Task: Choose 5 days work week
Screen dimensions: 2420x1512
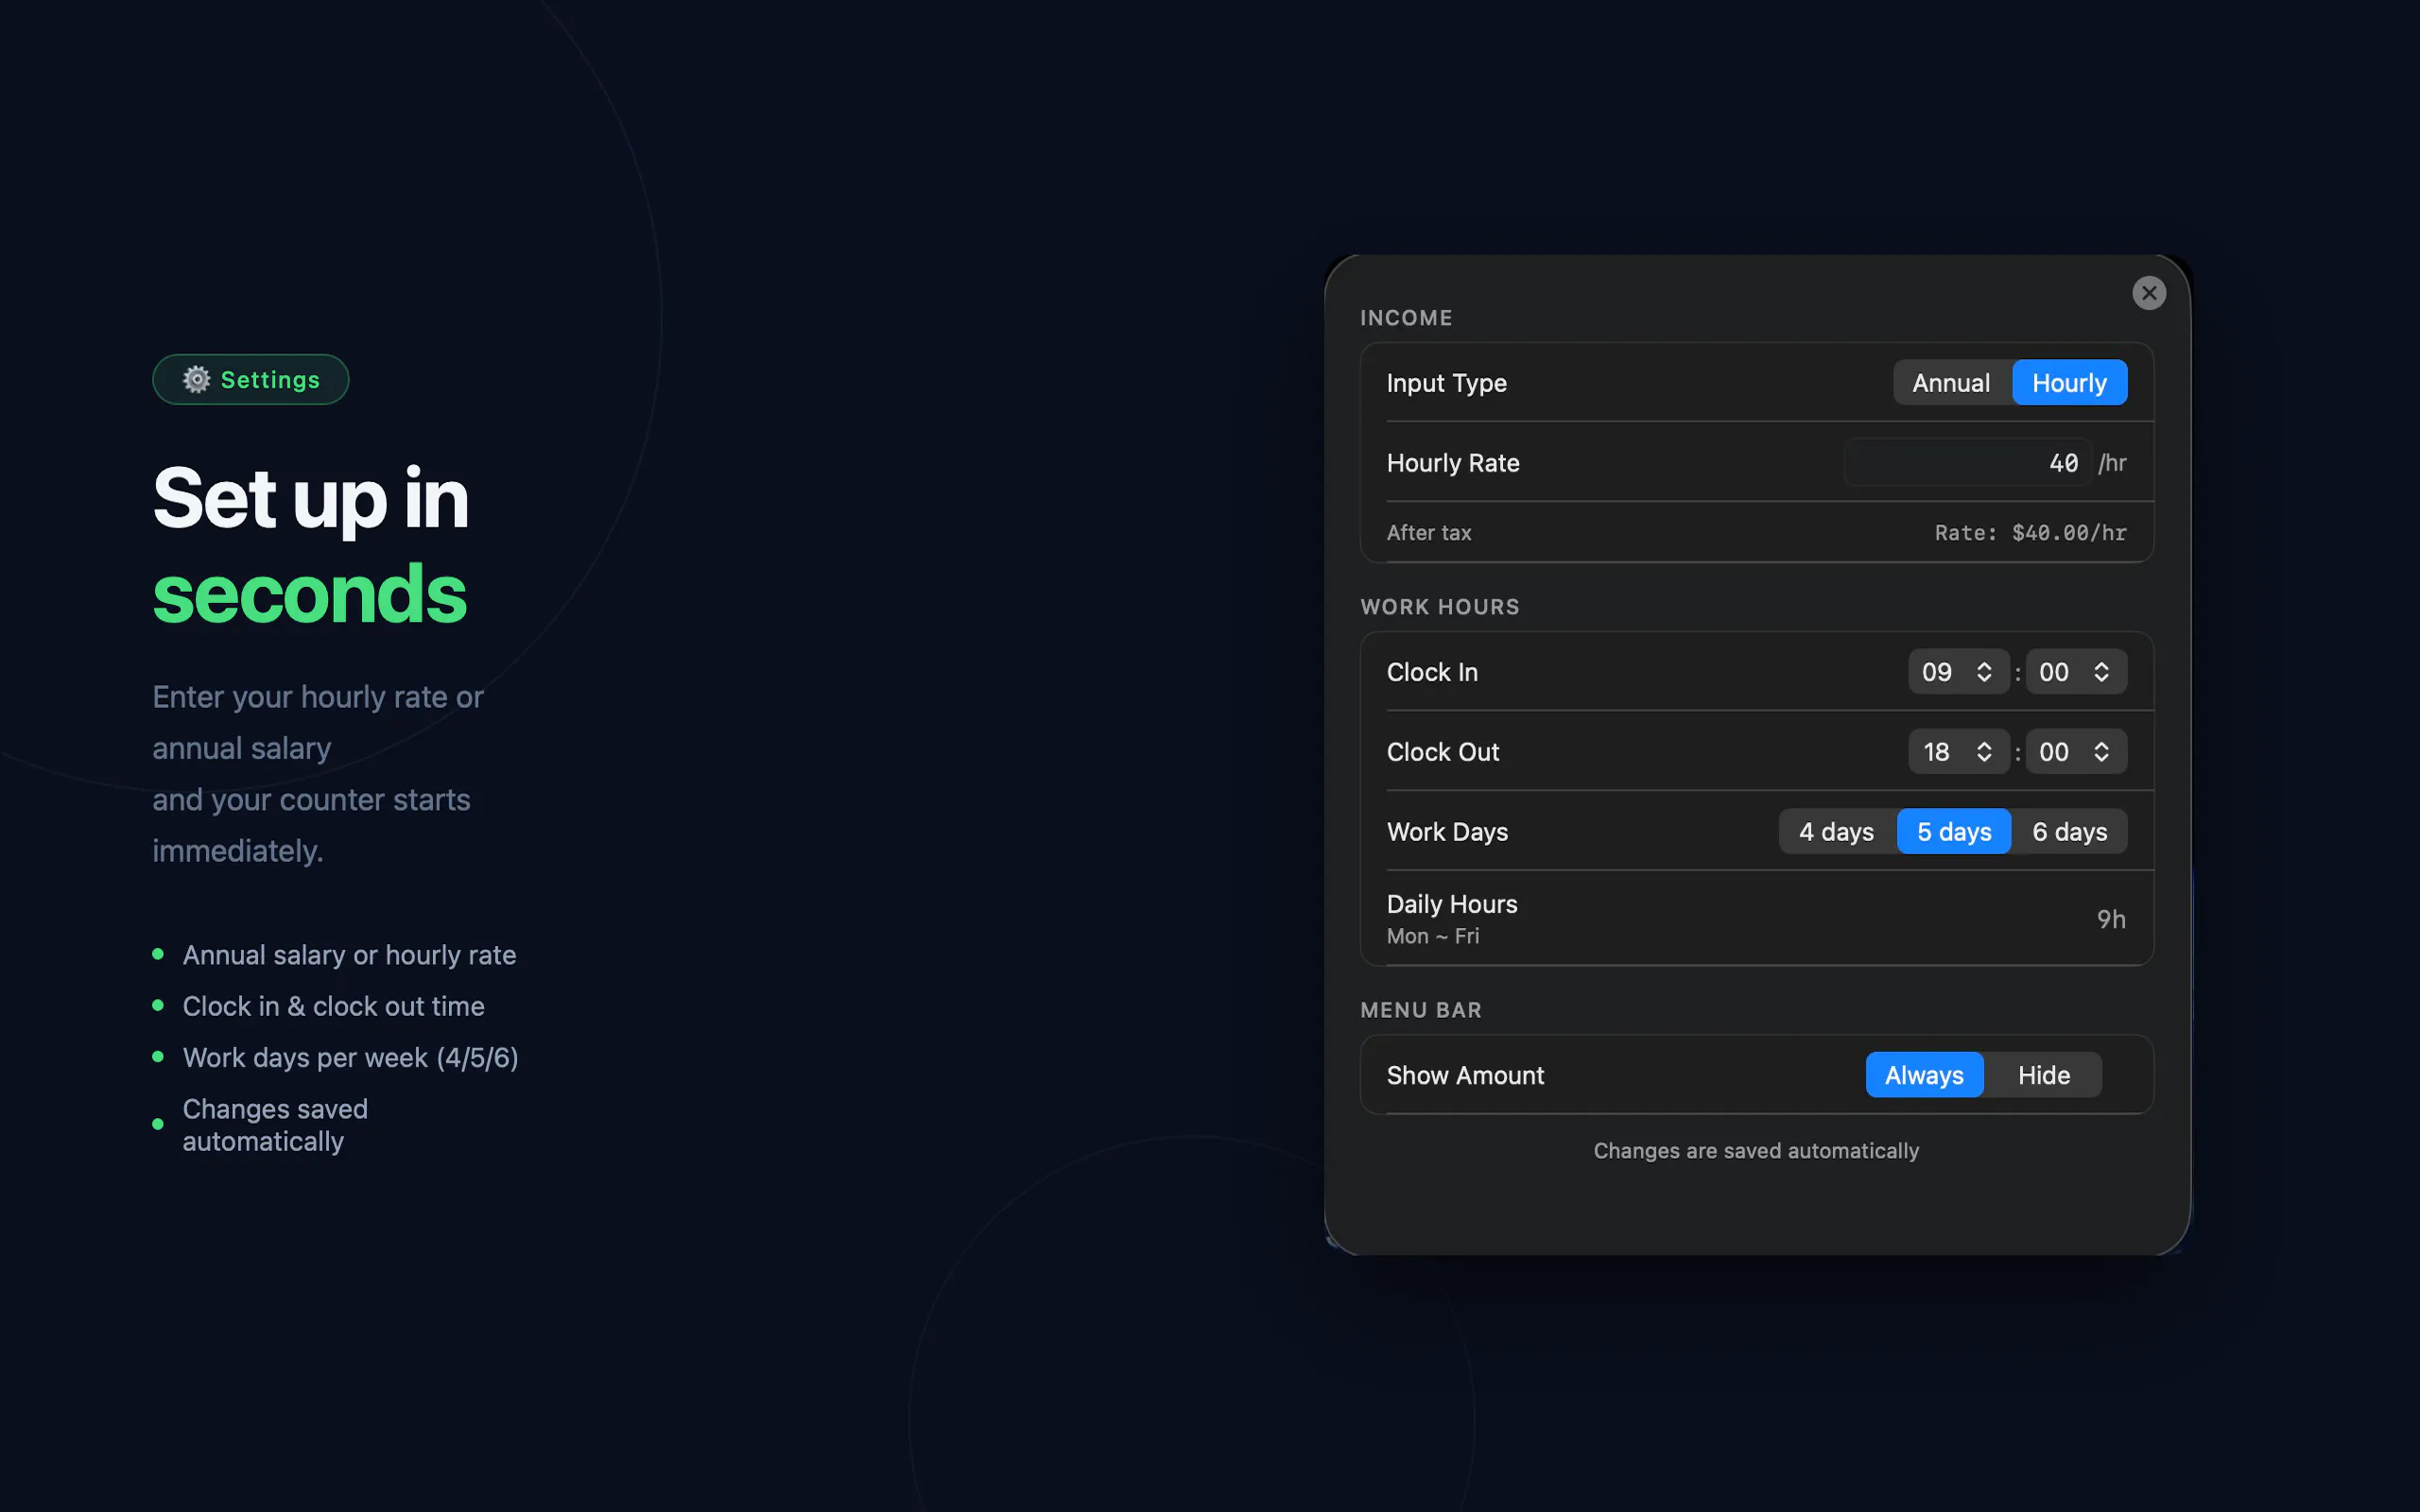Action: pos(1954,832)
